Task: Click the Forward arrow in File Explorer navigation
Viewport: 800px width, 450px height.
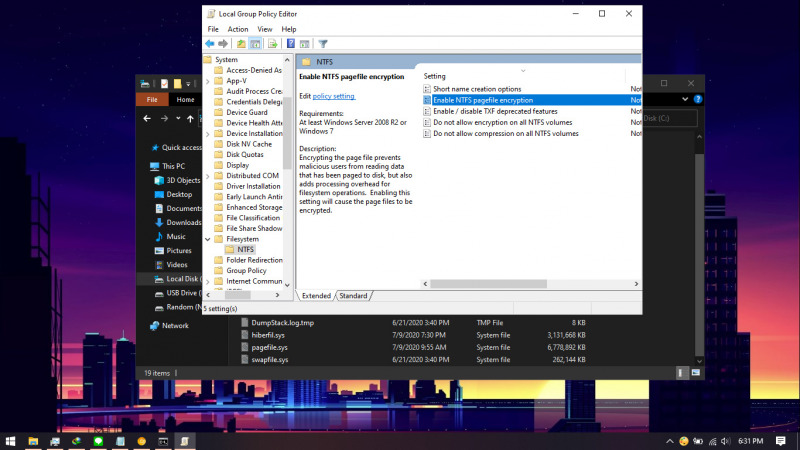Action: 164,118
